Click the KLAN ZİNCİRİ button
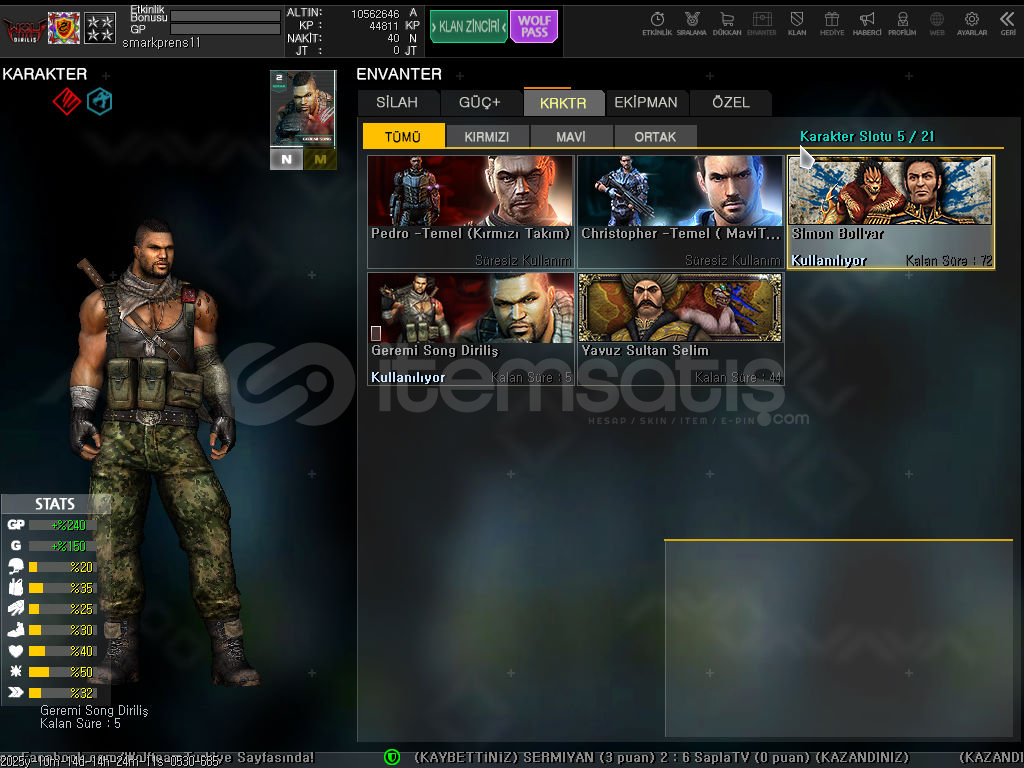The width and height of the screenshot is (1024, 768). [x=468, y=27]
